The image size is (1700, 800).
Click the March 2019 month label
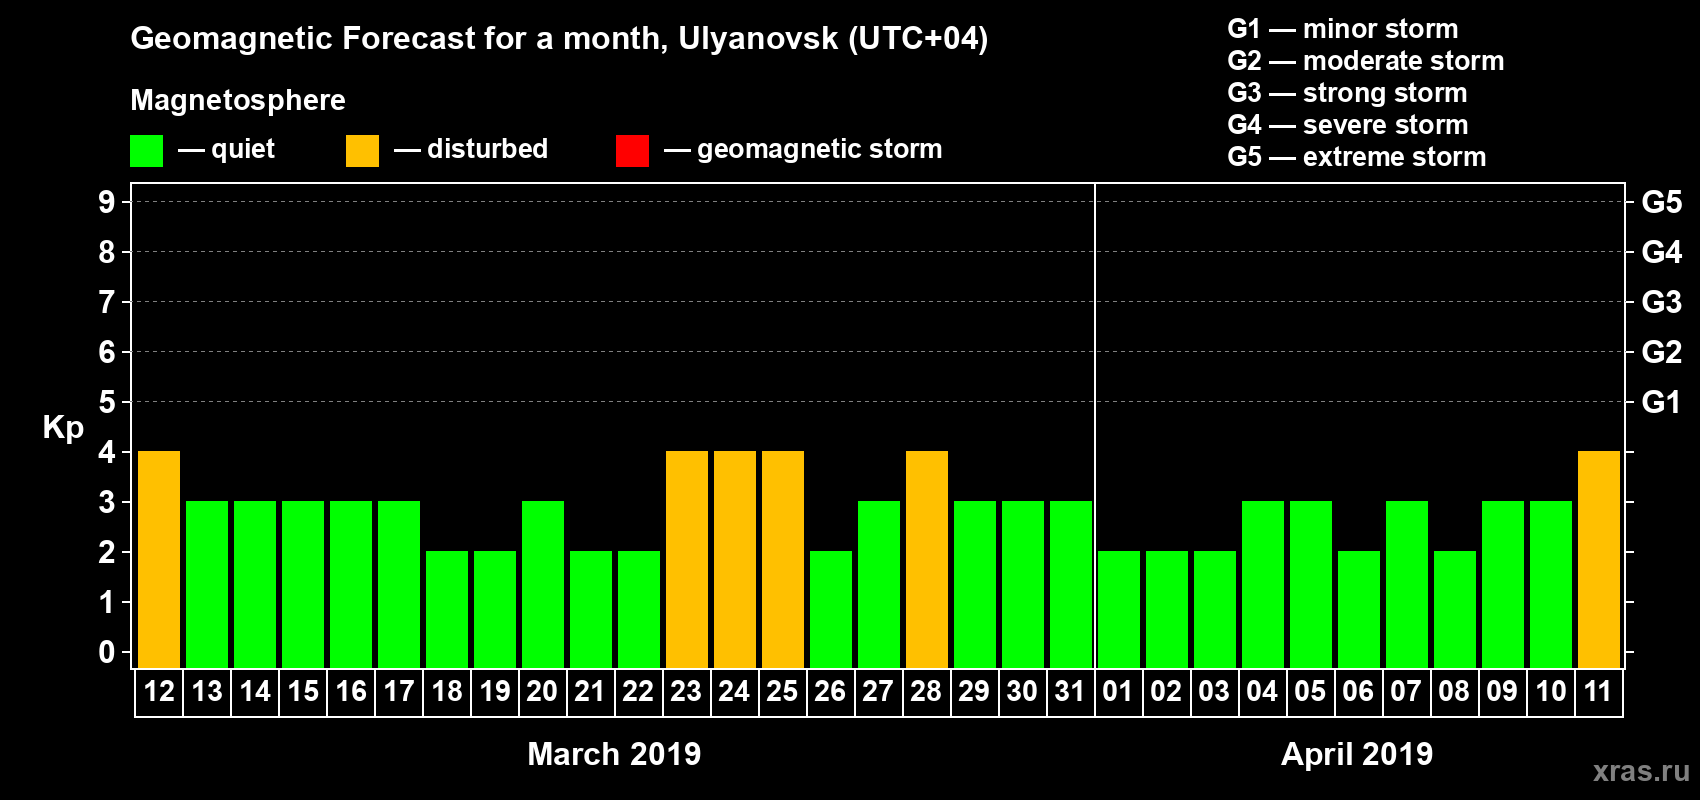[x=614, y=754]
